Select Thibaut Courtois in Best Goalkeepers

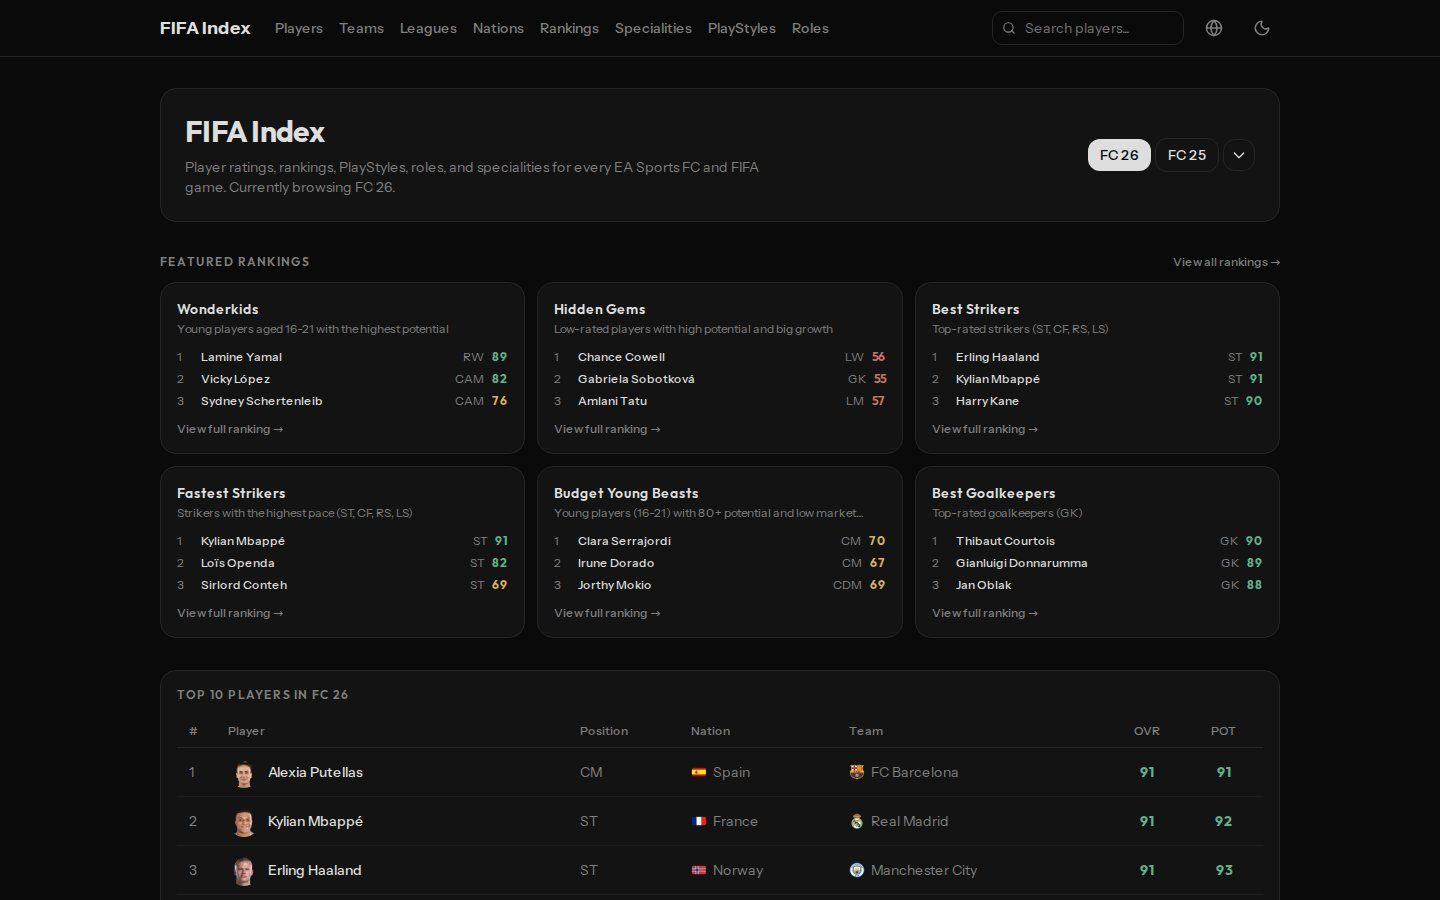1005,541
